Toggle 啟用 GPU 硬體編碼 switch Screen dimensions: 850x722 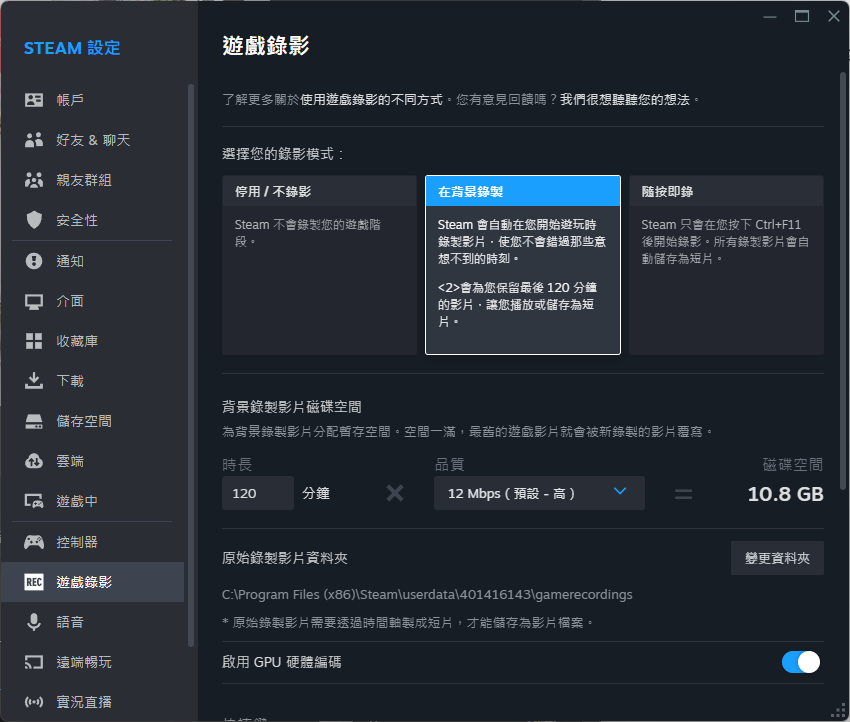(801, 662)
